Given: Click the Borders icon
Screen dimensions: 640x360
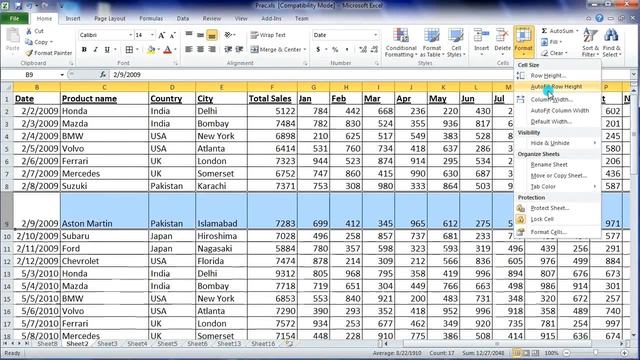Looking at the screenshot, I should click(x=129, y=50).
